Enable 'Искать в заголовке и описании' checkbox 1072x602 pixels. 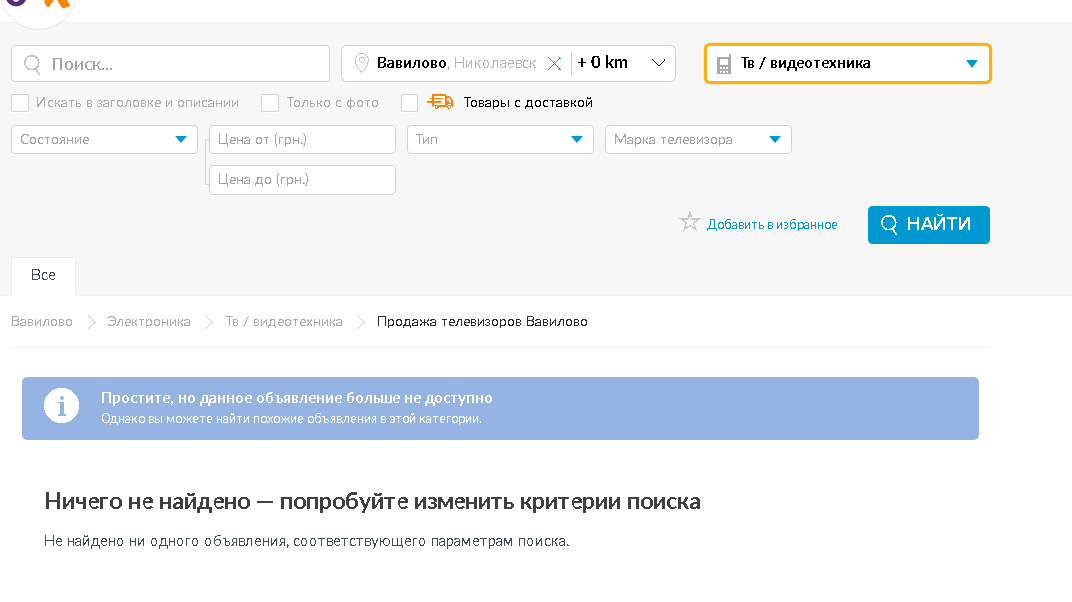tap(20, 103)
